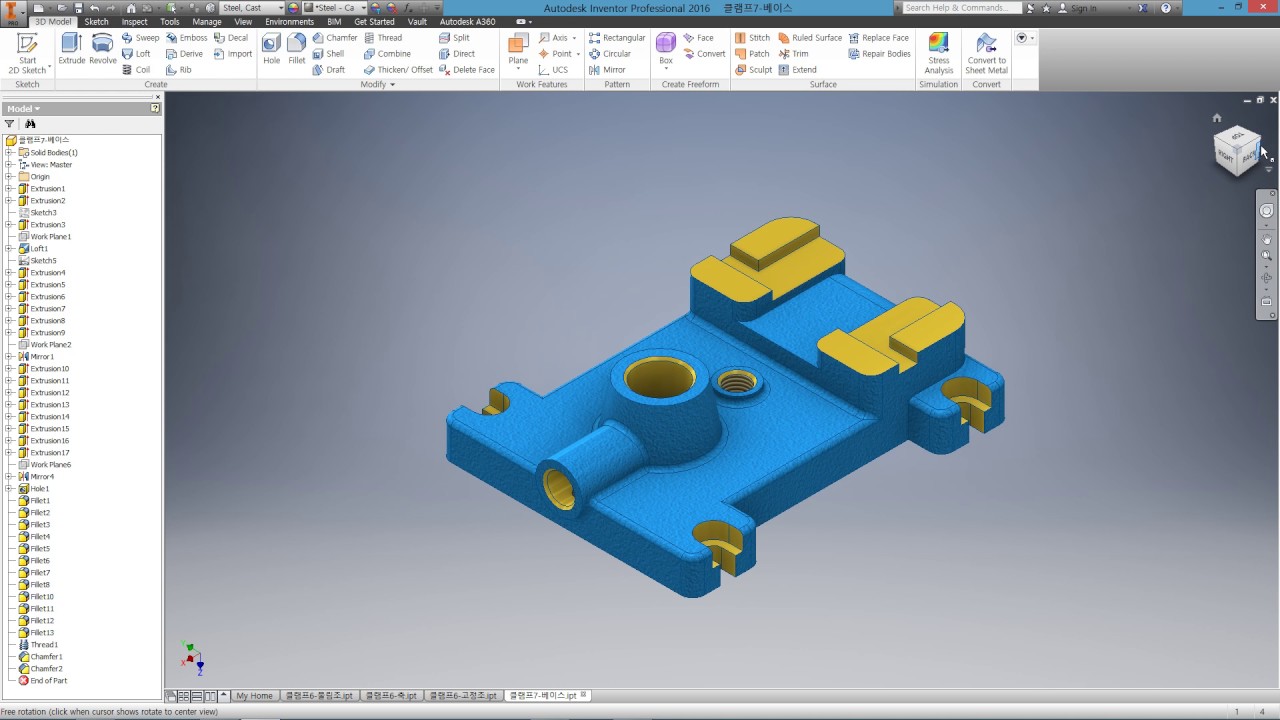Expand the Mirror1 tree node
1280x720 pixels.
(9, 357)
